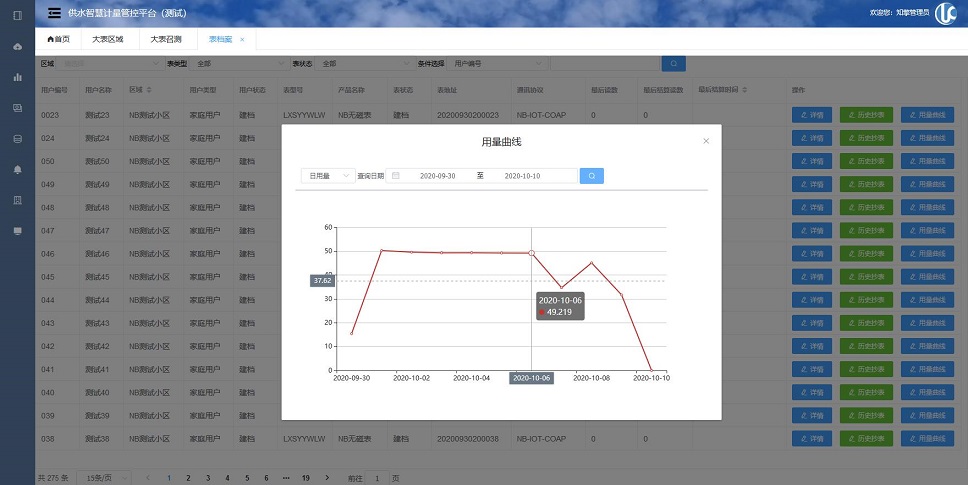Click the 用户编号 column header
The height and width of the screenshot is (485, 968).
[54, 90]
